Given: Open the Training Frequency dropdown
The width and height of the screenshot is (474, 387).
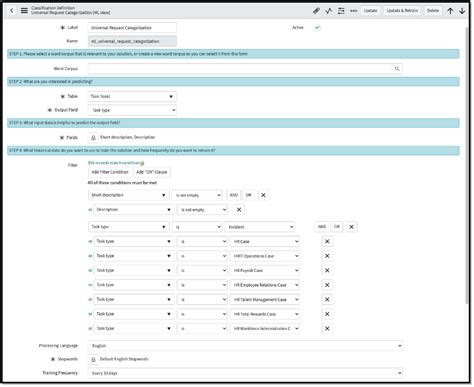Looking at the screenshot, I should pos(245,373).
